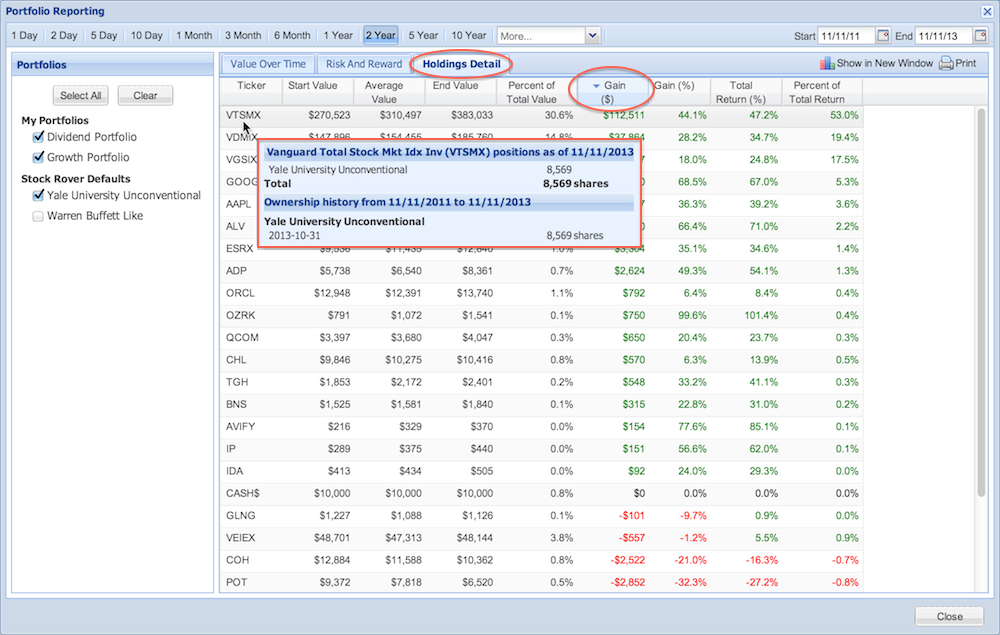Sort by Average Value column header
1000x635 pixels.
(389, 92)
